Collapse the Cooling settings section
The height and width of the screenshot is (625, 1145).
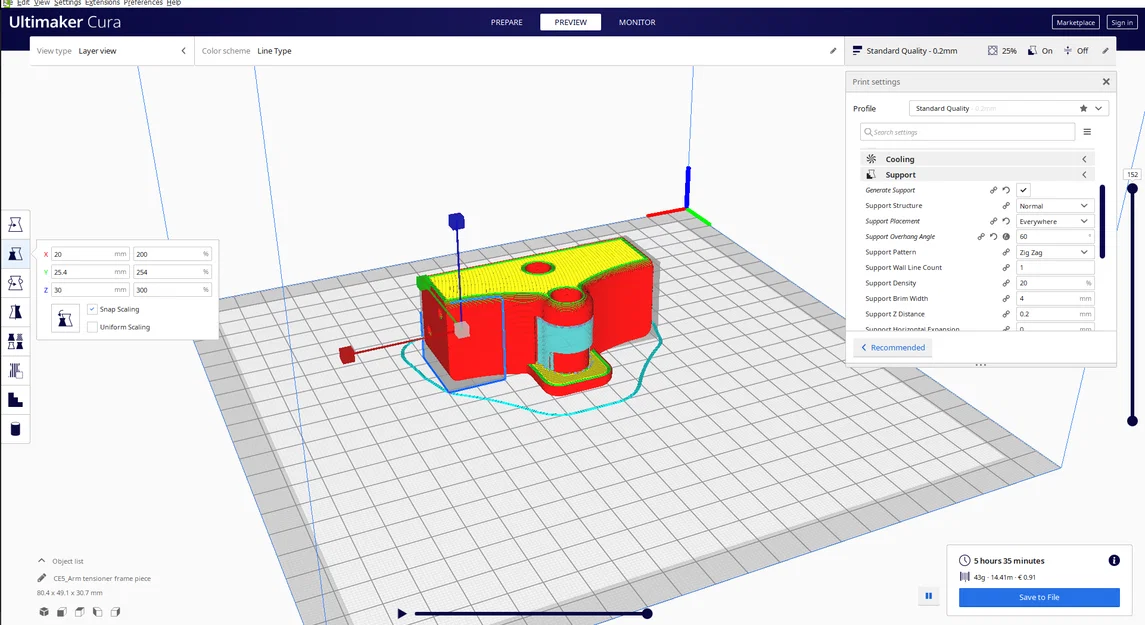click(x=1084, y=158)
